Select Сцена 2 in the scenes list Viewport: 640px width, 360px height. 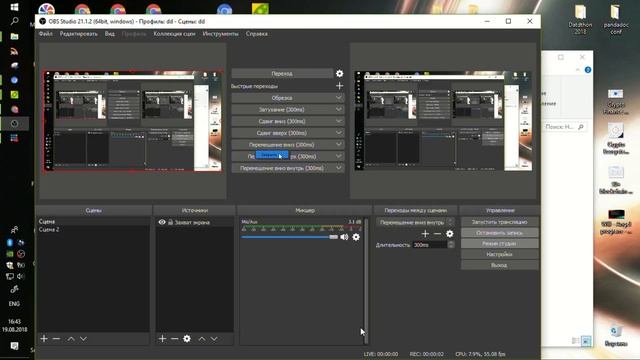tap(93, 230)
